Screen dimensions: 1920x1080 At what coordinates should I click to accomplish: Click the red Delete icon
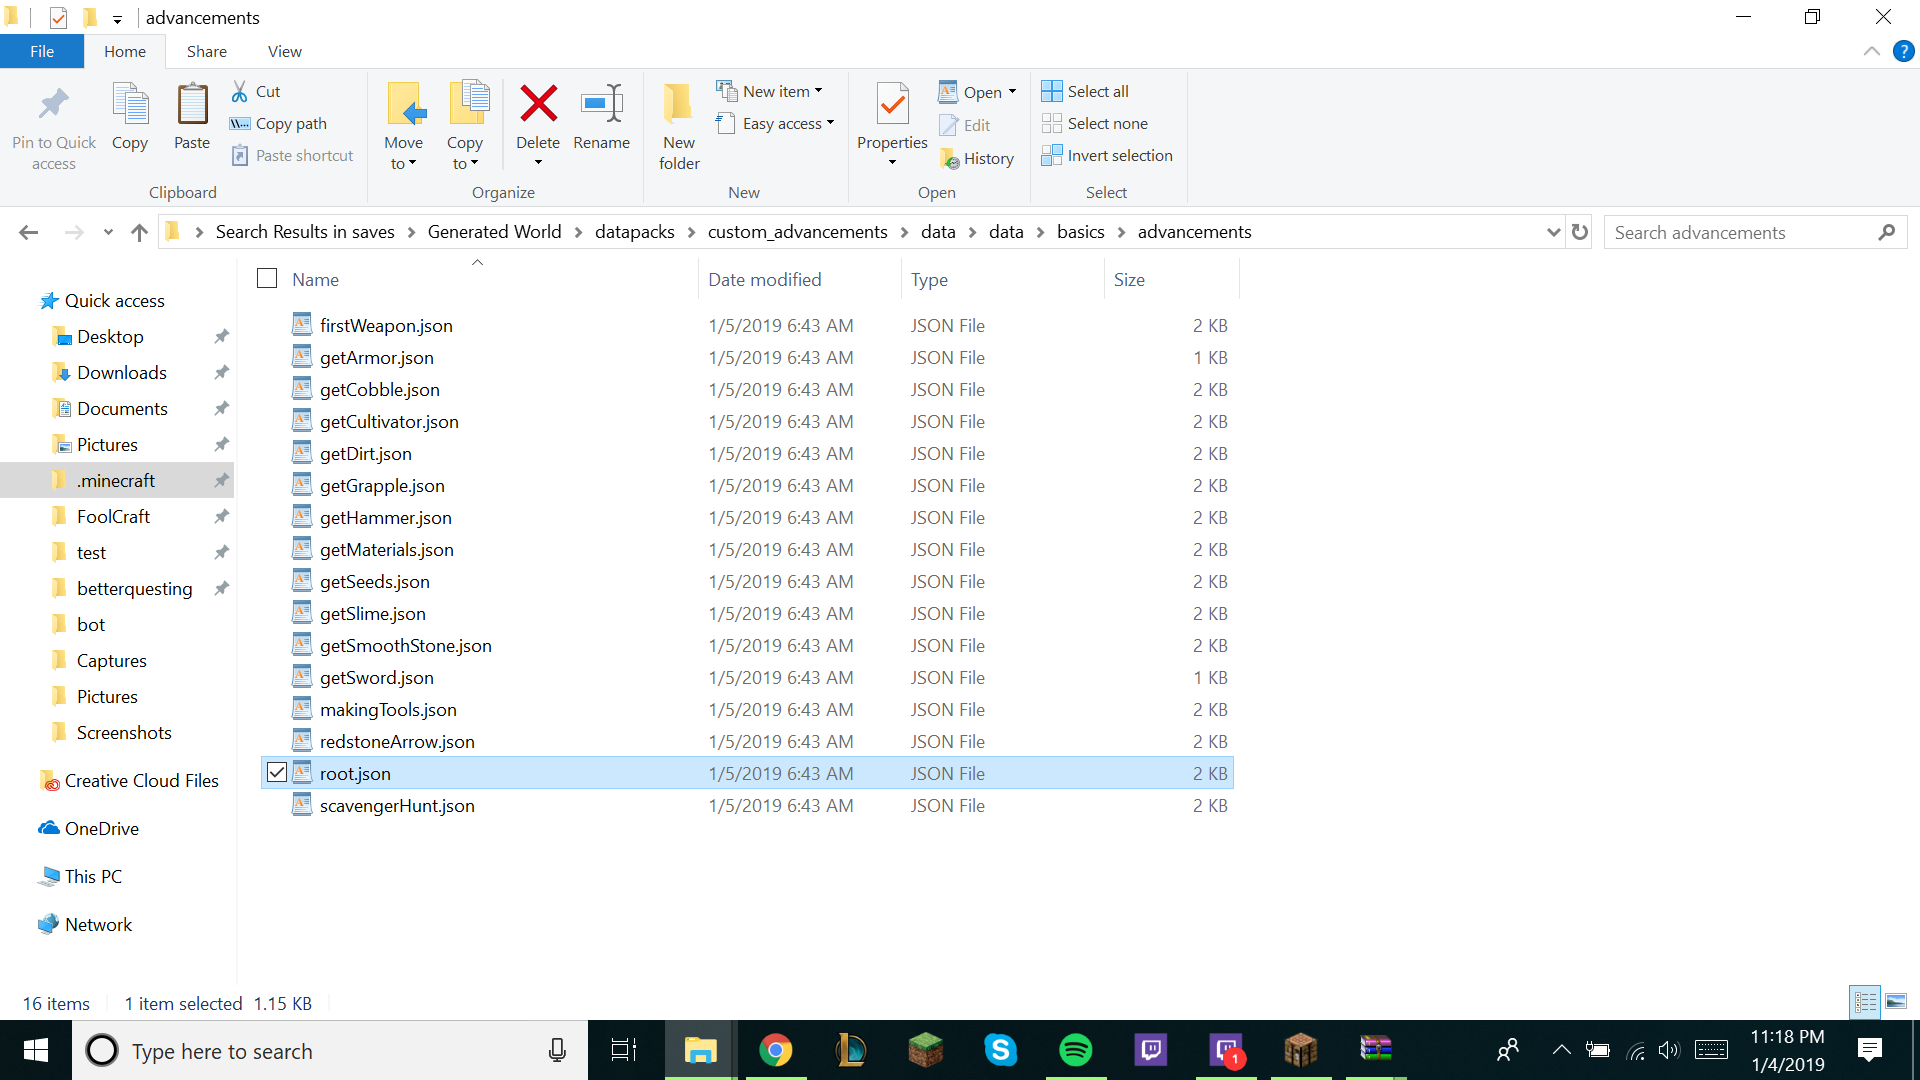(x=538, y=104)
